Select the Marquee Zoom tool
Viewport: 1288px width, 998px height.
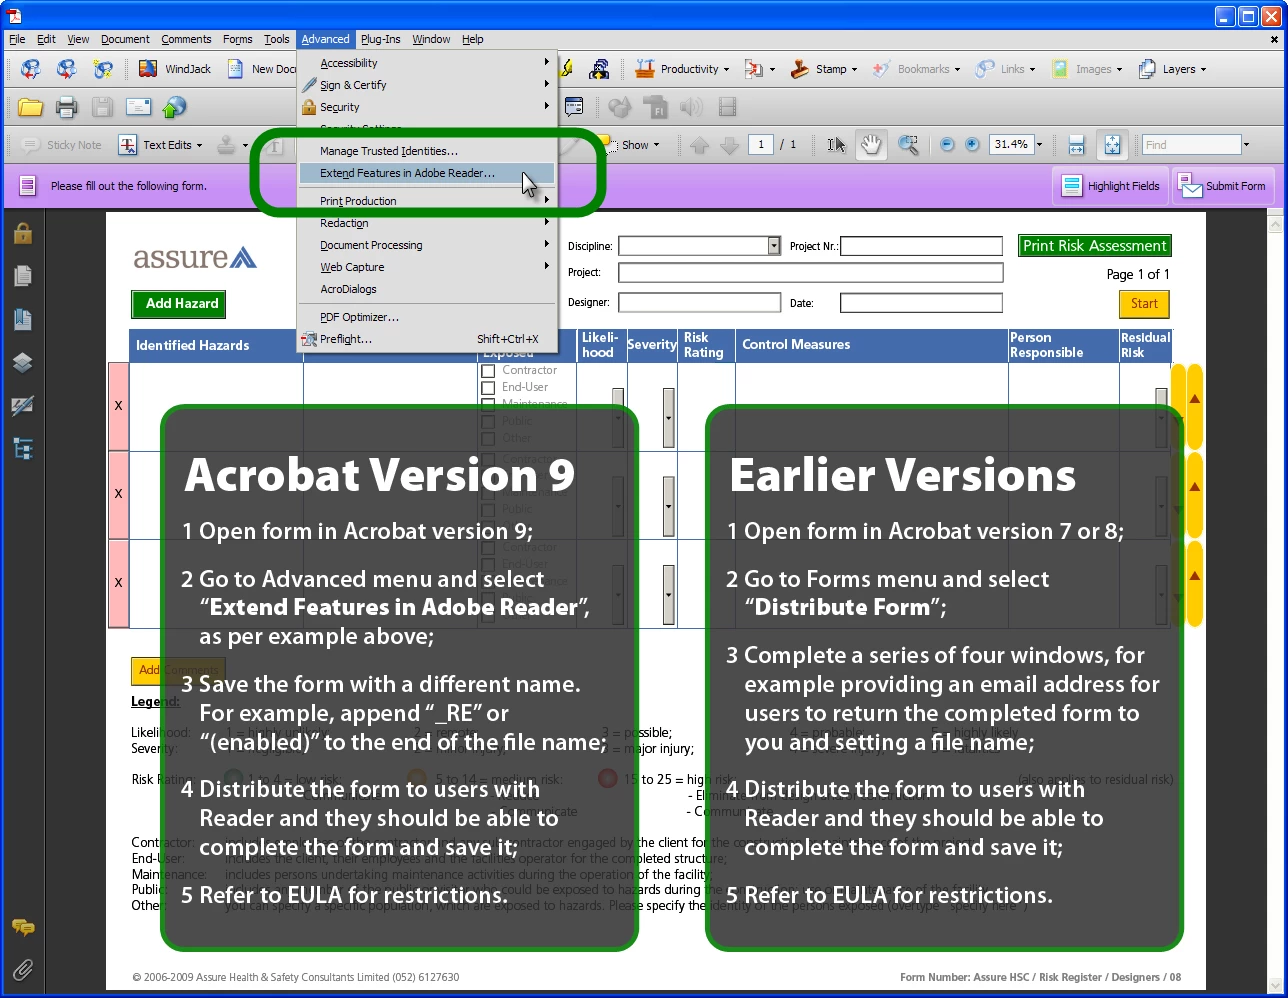coord(908,145)
